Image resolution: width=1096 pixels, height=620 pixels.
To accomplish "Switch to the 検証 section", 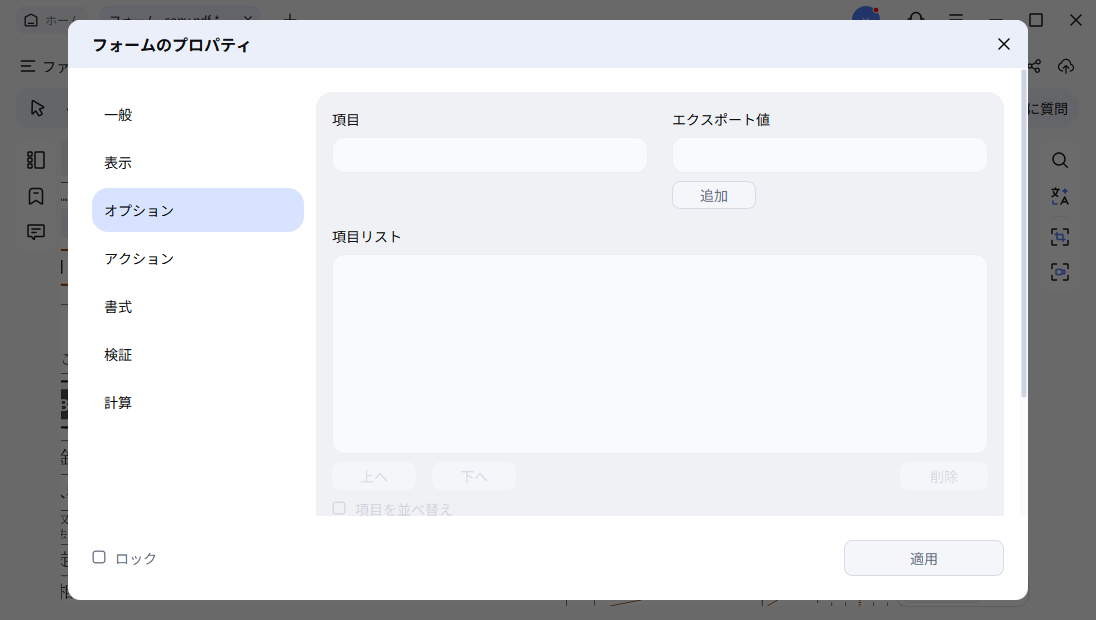I will [118, 354].
